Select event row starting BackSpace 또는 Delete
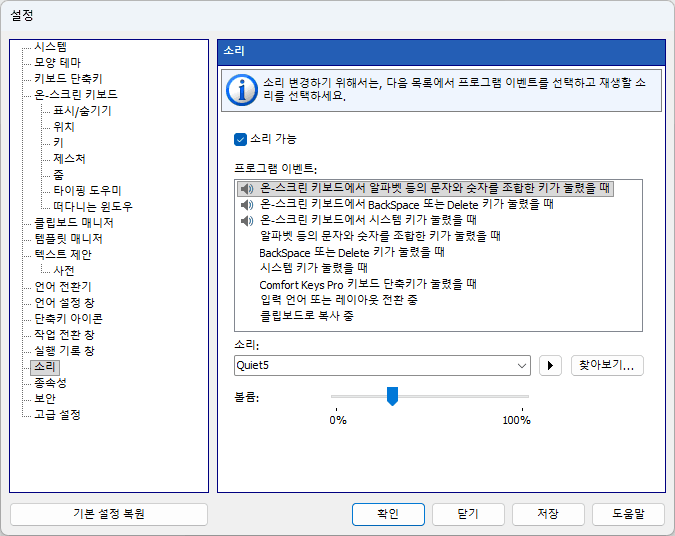This screenshot has width=675, height=536. [x=352, y=253]
